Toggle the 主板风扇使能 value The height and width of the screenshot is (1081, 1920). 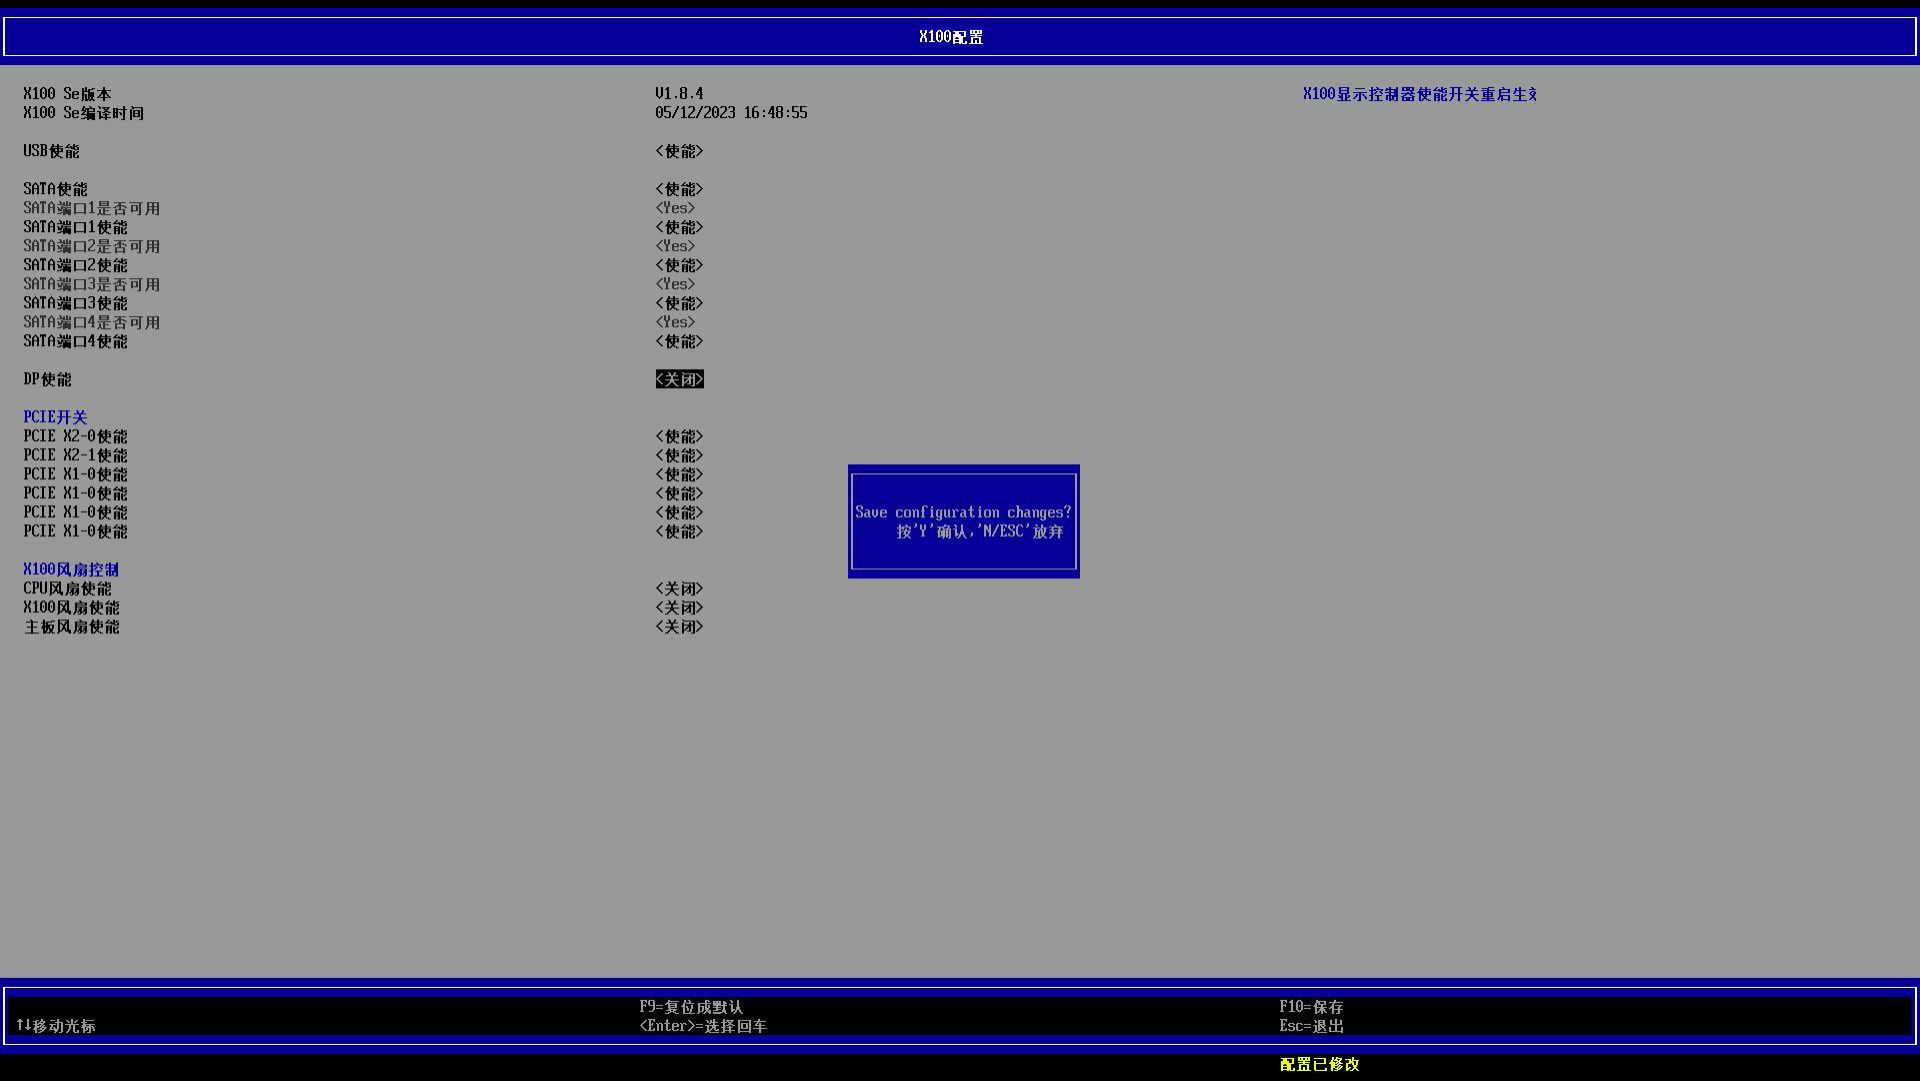(x=679, y=627)
